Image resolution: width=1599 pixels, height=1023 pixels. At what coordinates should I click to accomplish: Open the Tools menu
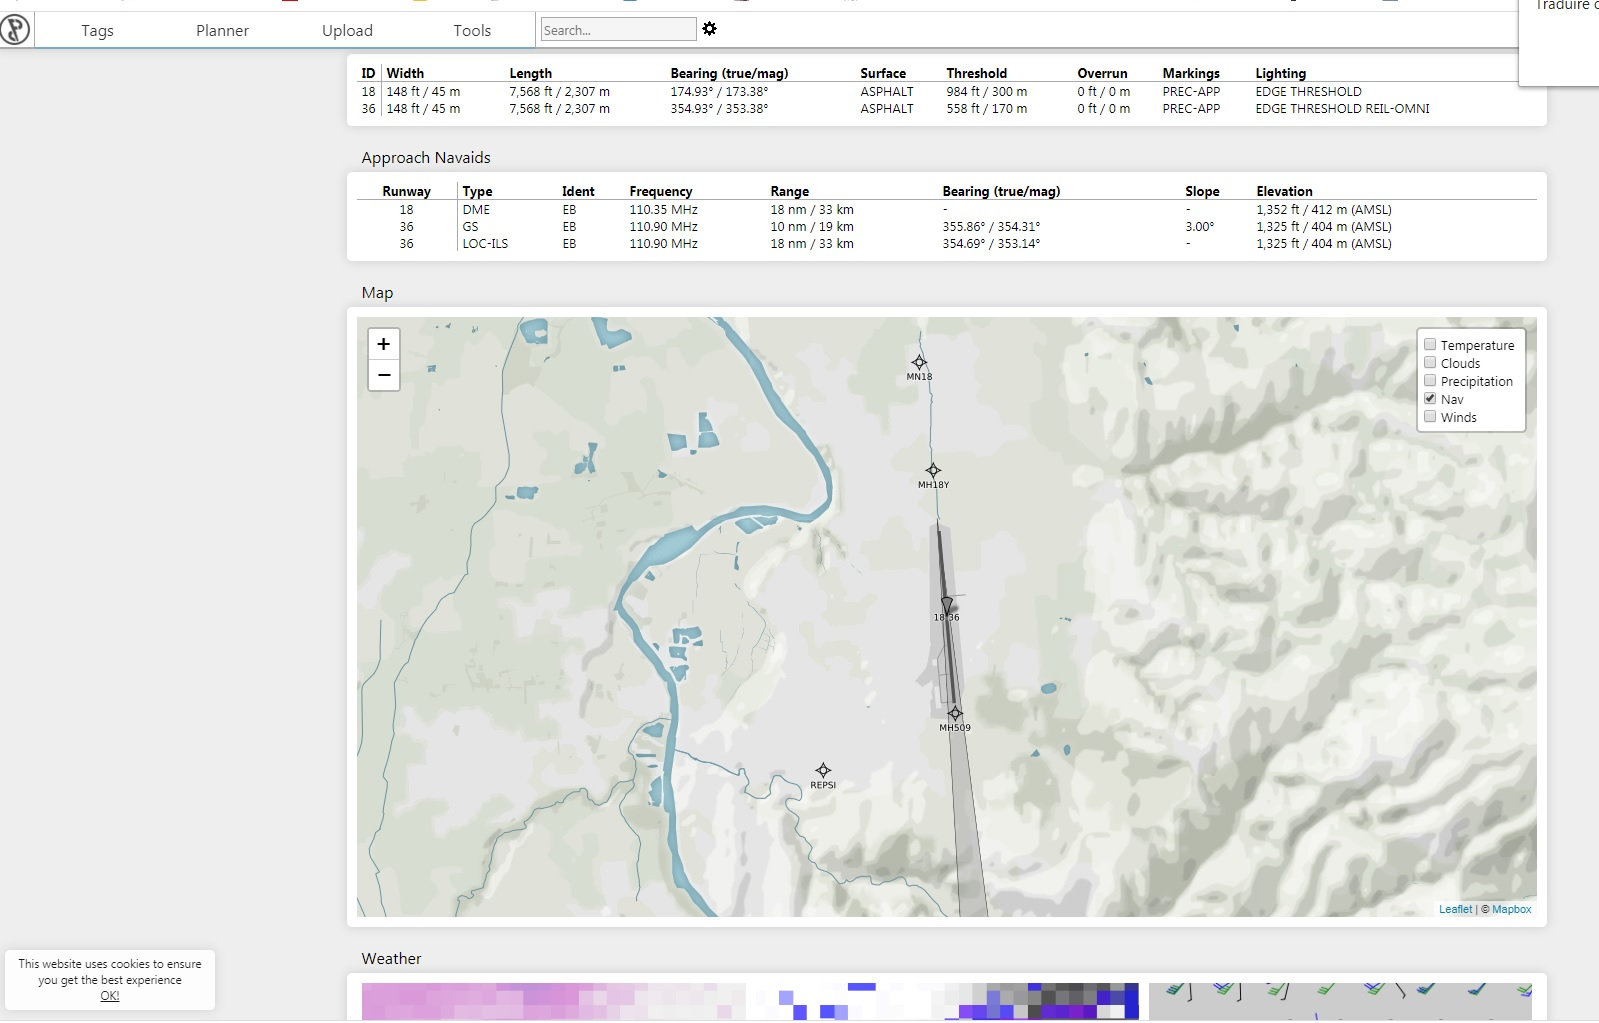pos(472,31)
